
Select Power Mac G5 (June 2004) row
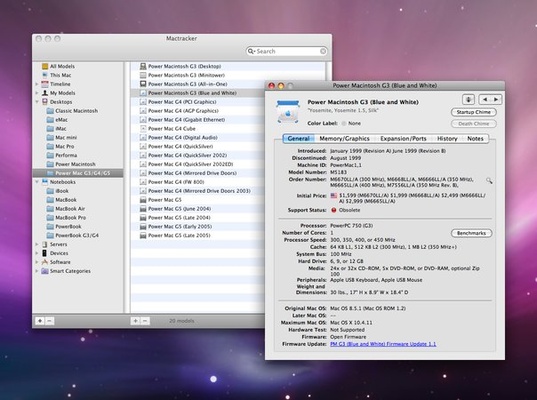(x=197, y=209)
